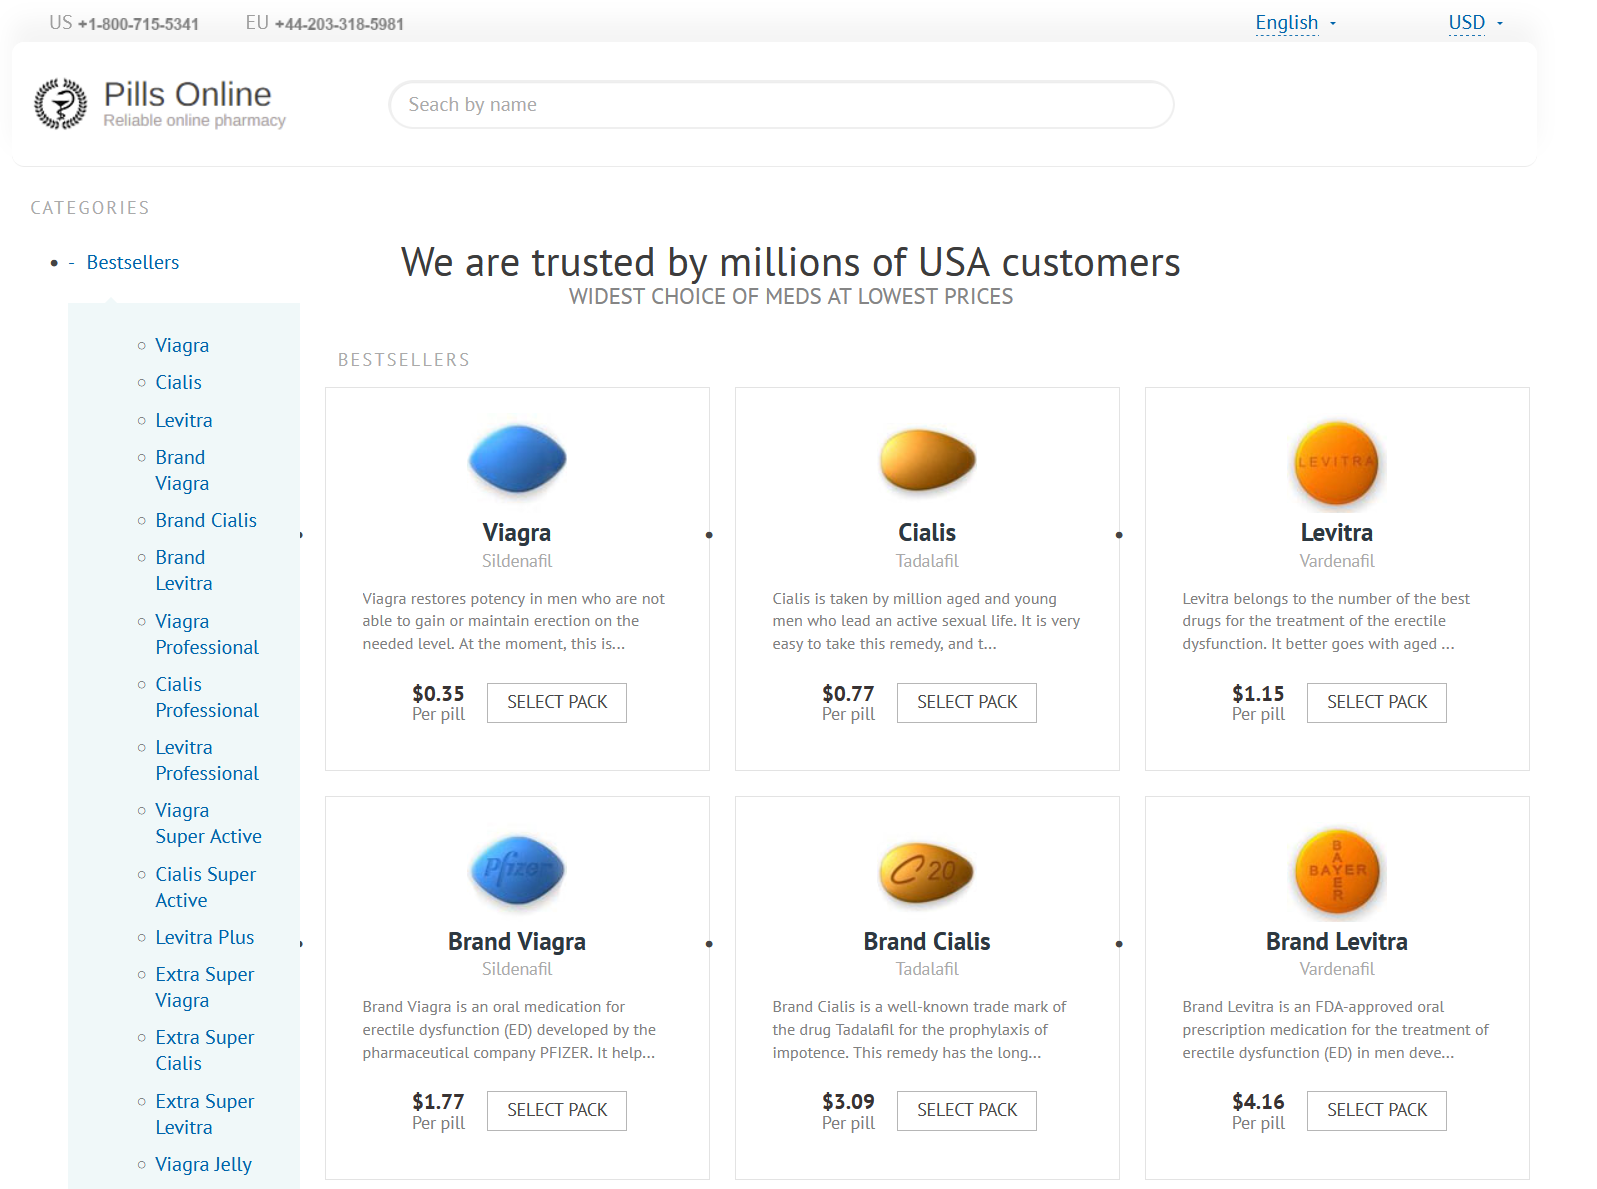Click the Pills Online site name
The height and width of the screenshot is (1189, 1597).
tap(188, 94)
